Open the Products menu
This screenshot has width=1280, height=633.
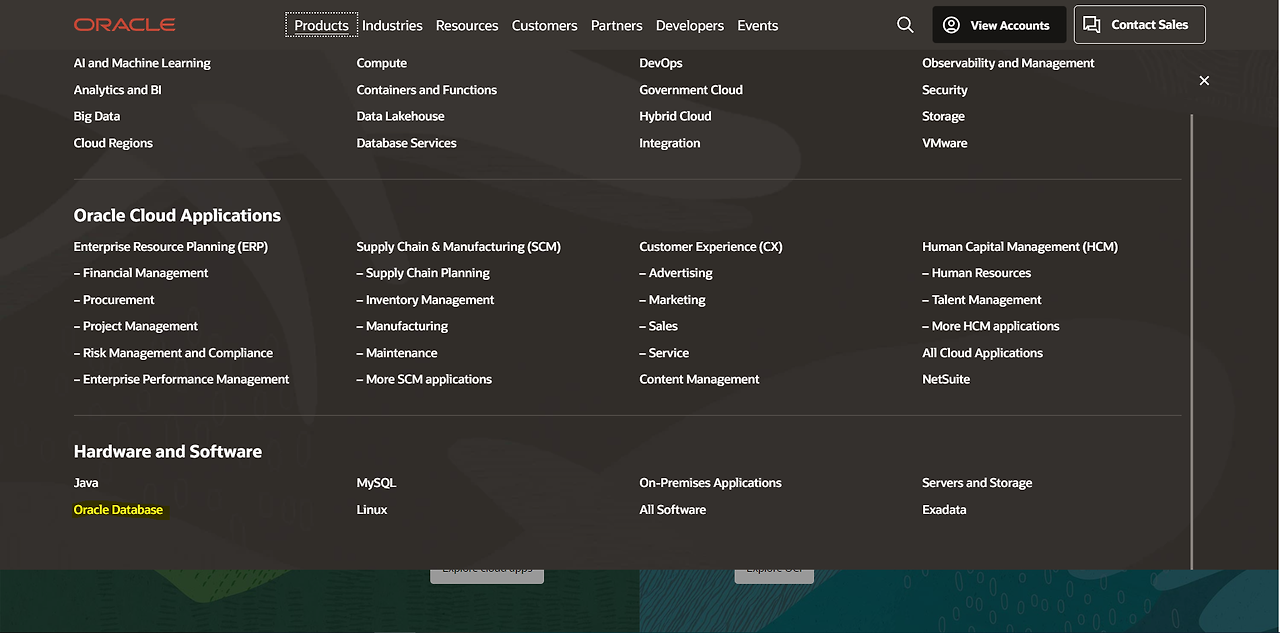[x=322, y=25]
